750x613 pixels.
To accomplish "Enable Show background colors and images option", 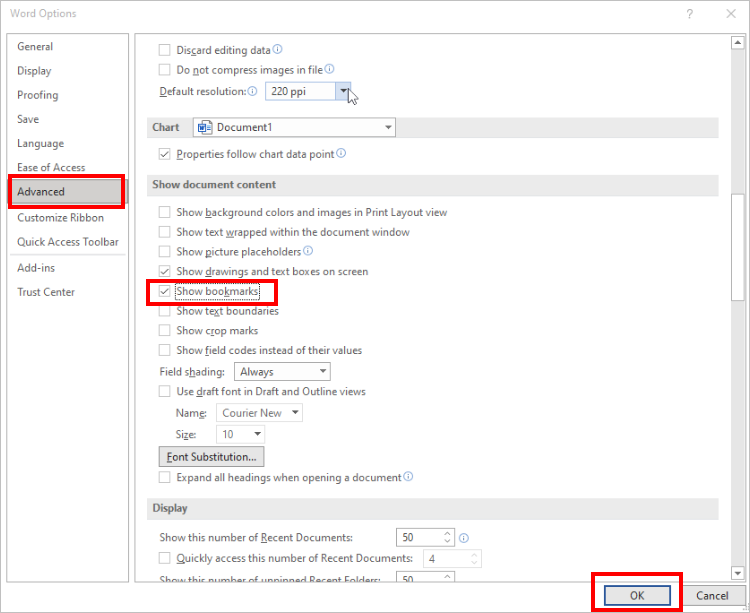I will (x=165, y=212).
